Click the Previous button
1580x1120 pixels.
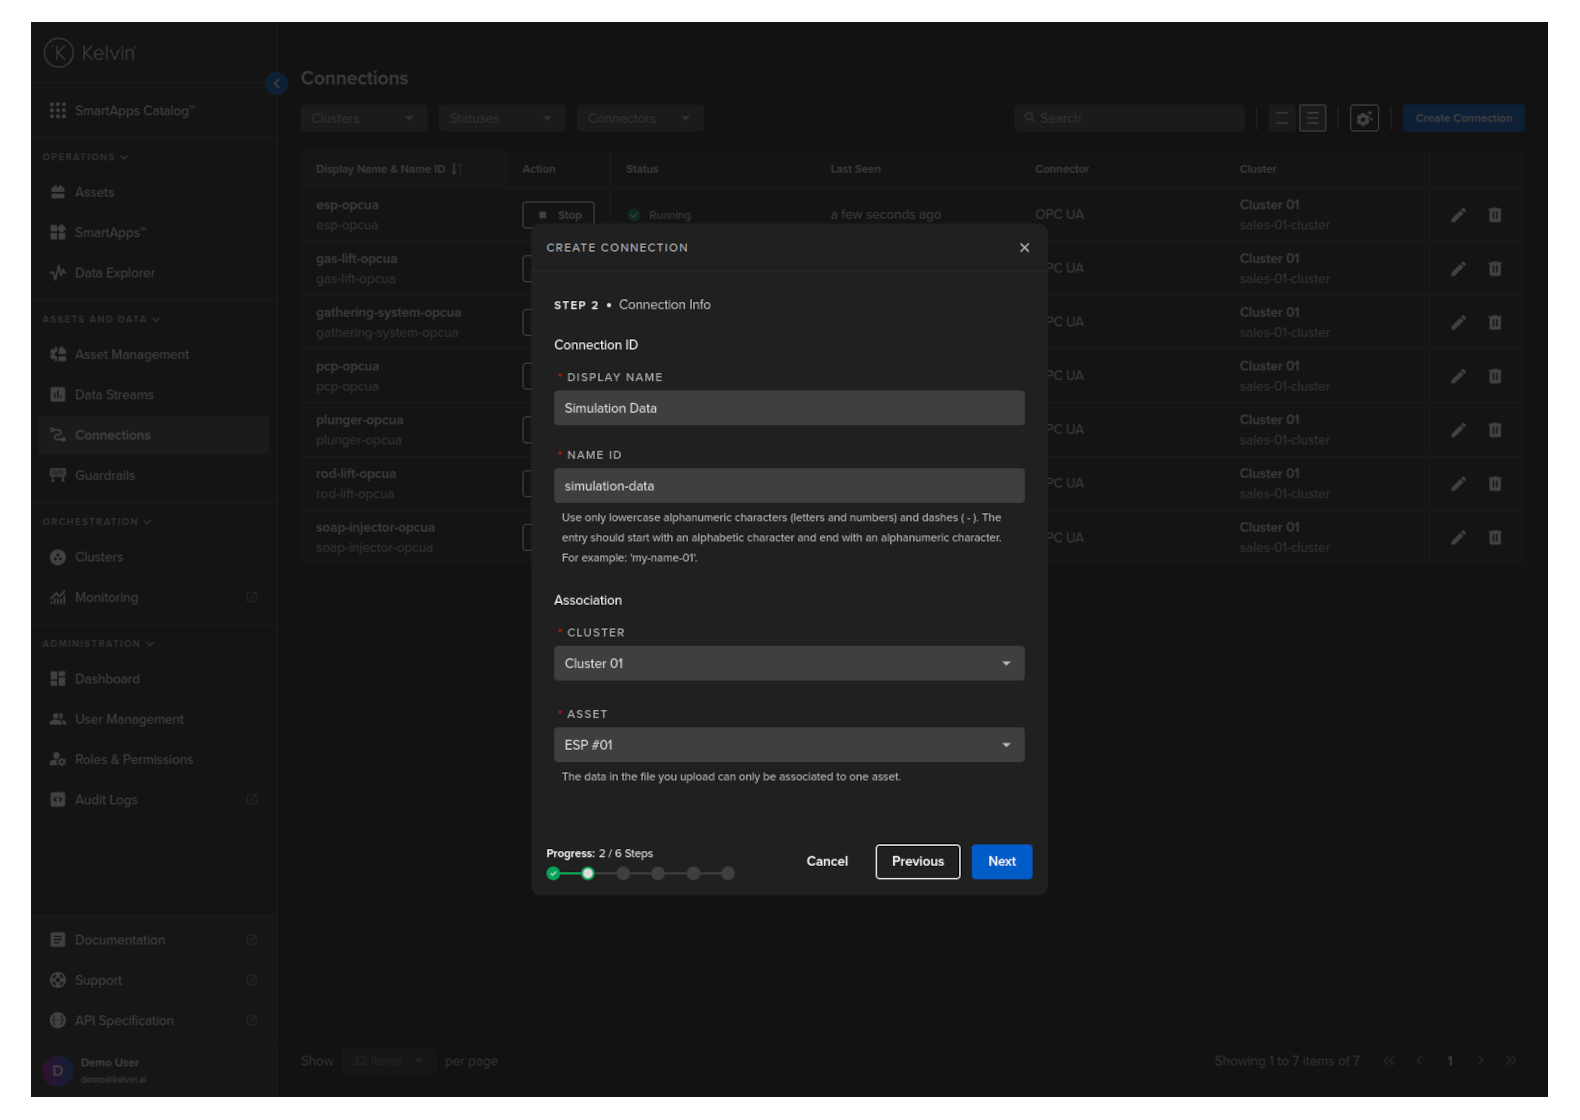[x=917, y=862]
